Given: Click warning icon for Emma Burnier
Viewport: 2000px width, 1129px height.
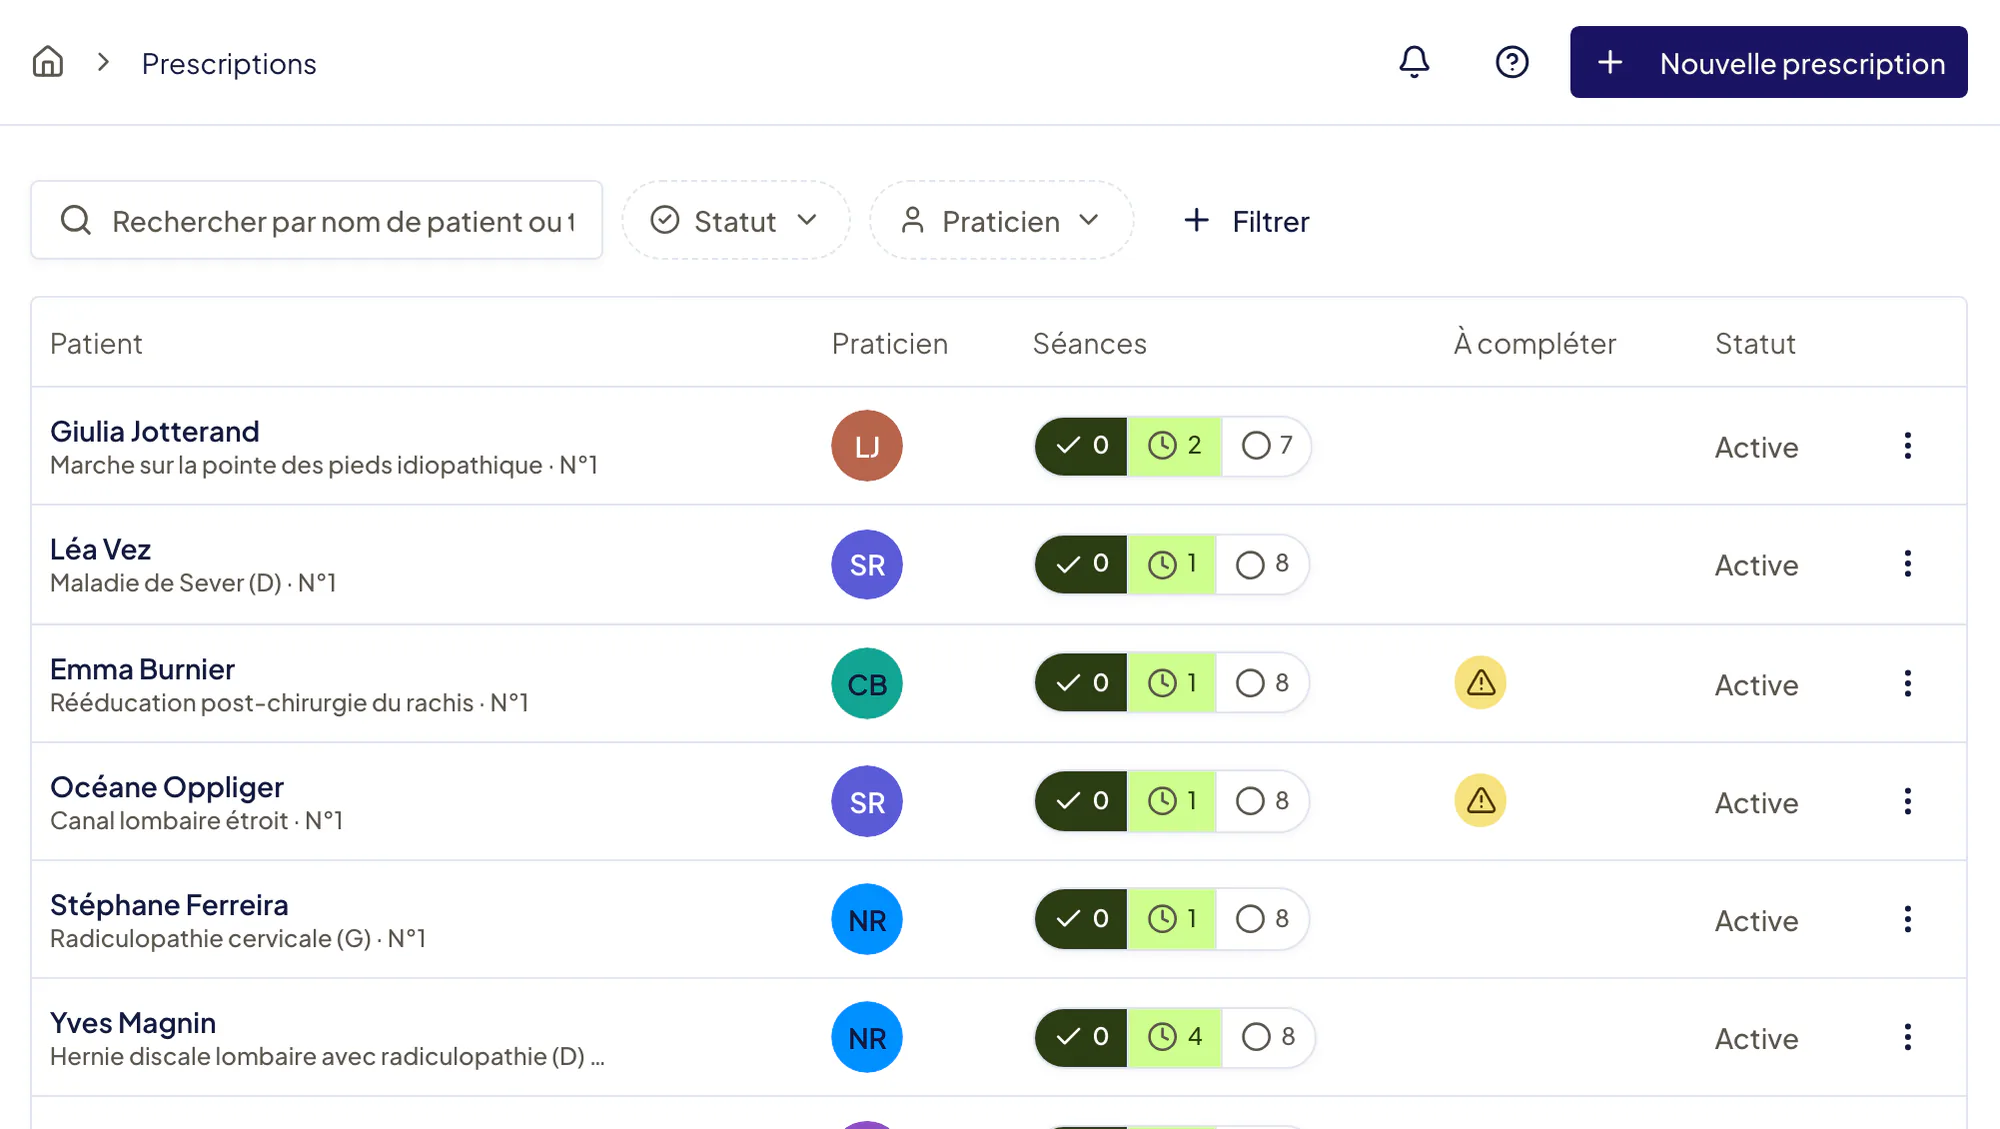Looking at the screenshot, I should tap(1480, 683).
